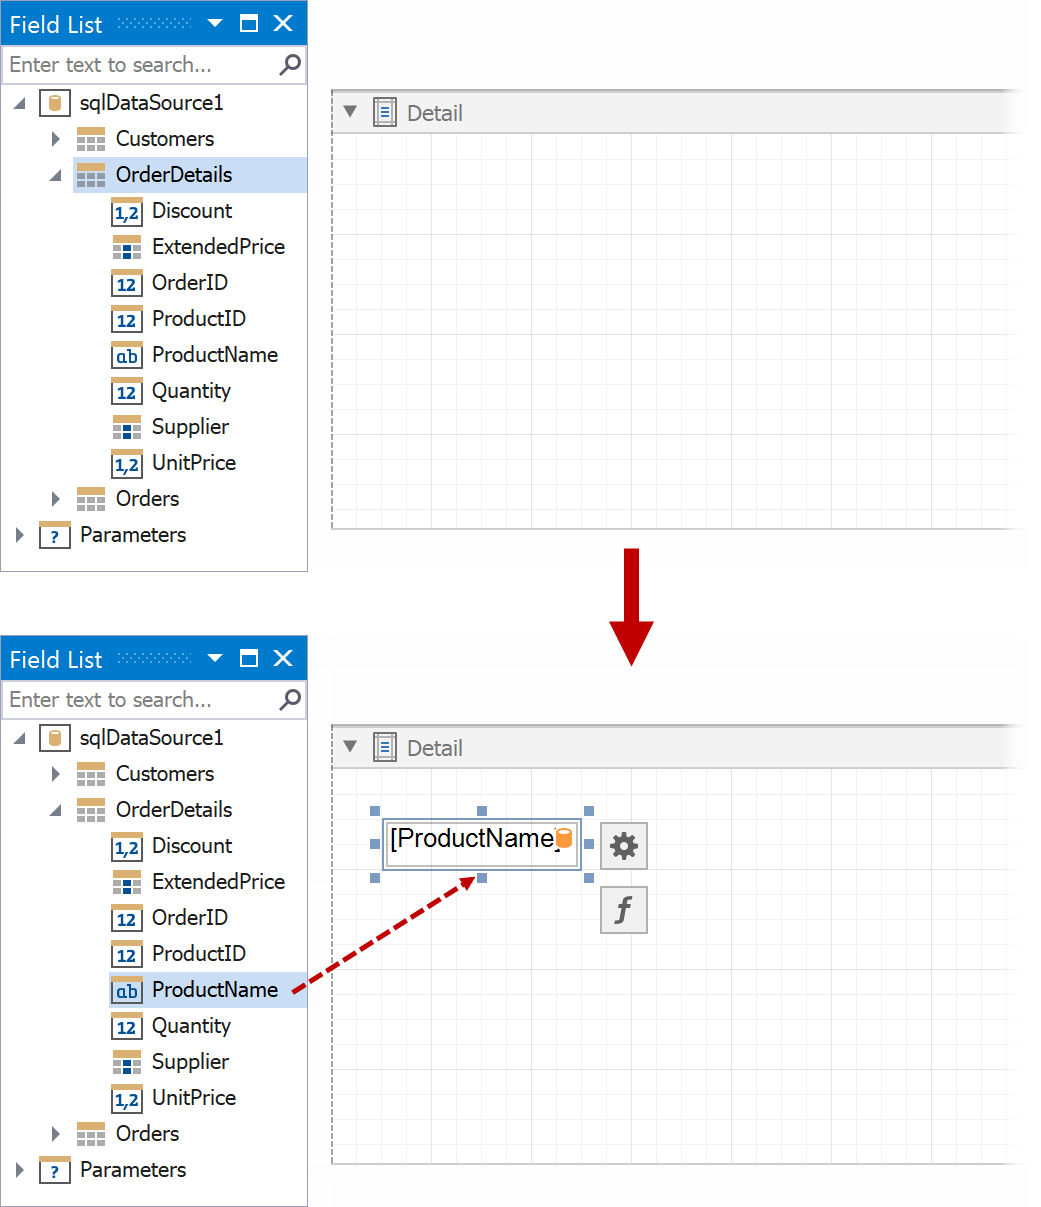Open the lower Field List panel's dropdown arrow
This screenshot has width=1041, height=1207.
click(x=215, y=659)
